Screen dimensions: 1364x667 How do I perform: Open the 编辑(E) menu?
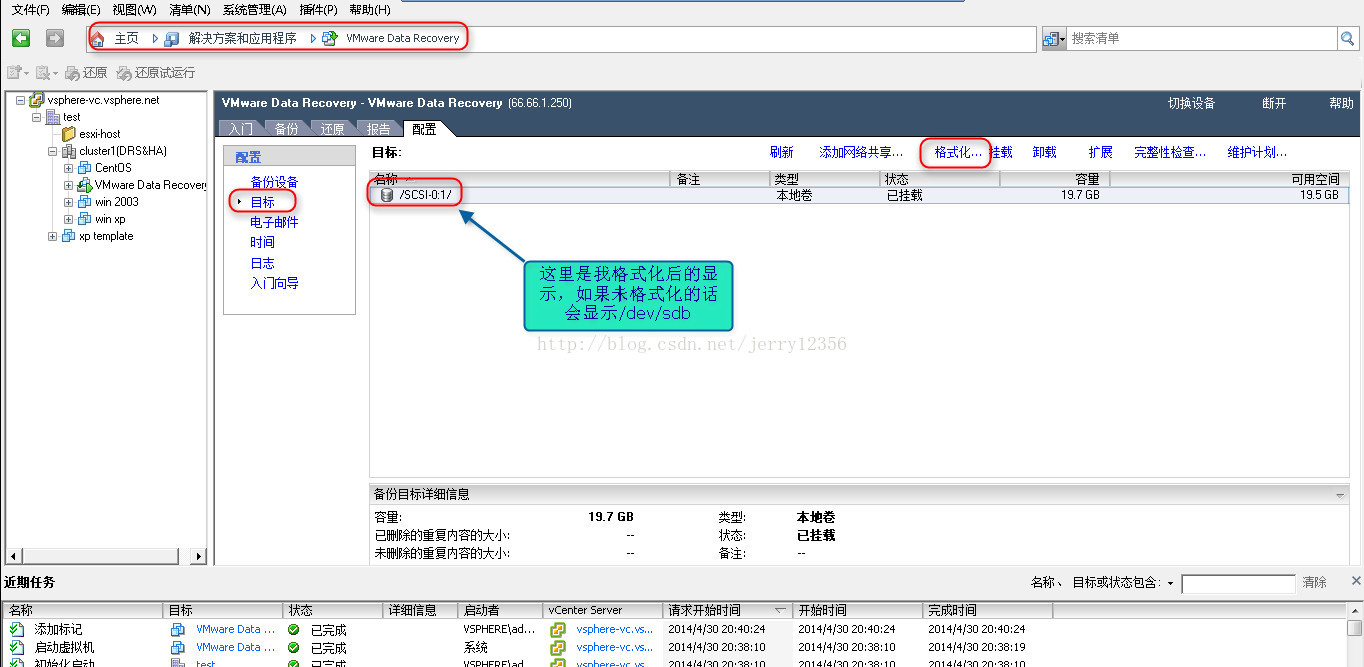[81, 9]
